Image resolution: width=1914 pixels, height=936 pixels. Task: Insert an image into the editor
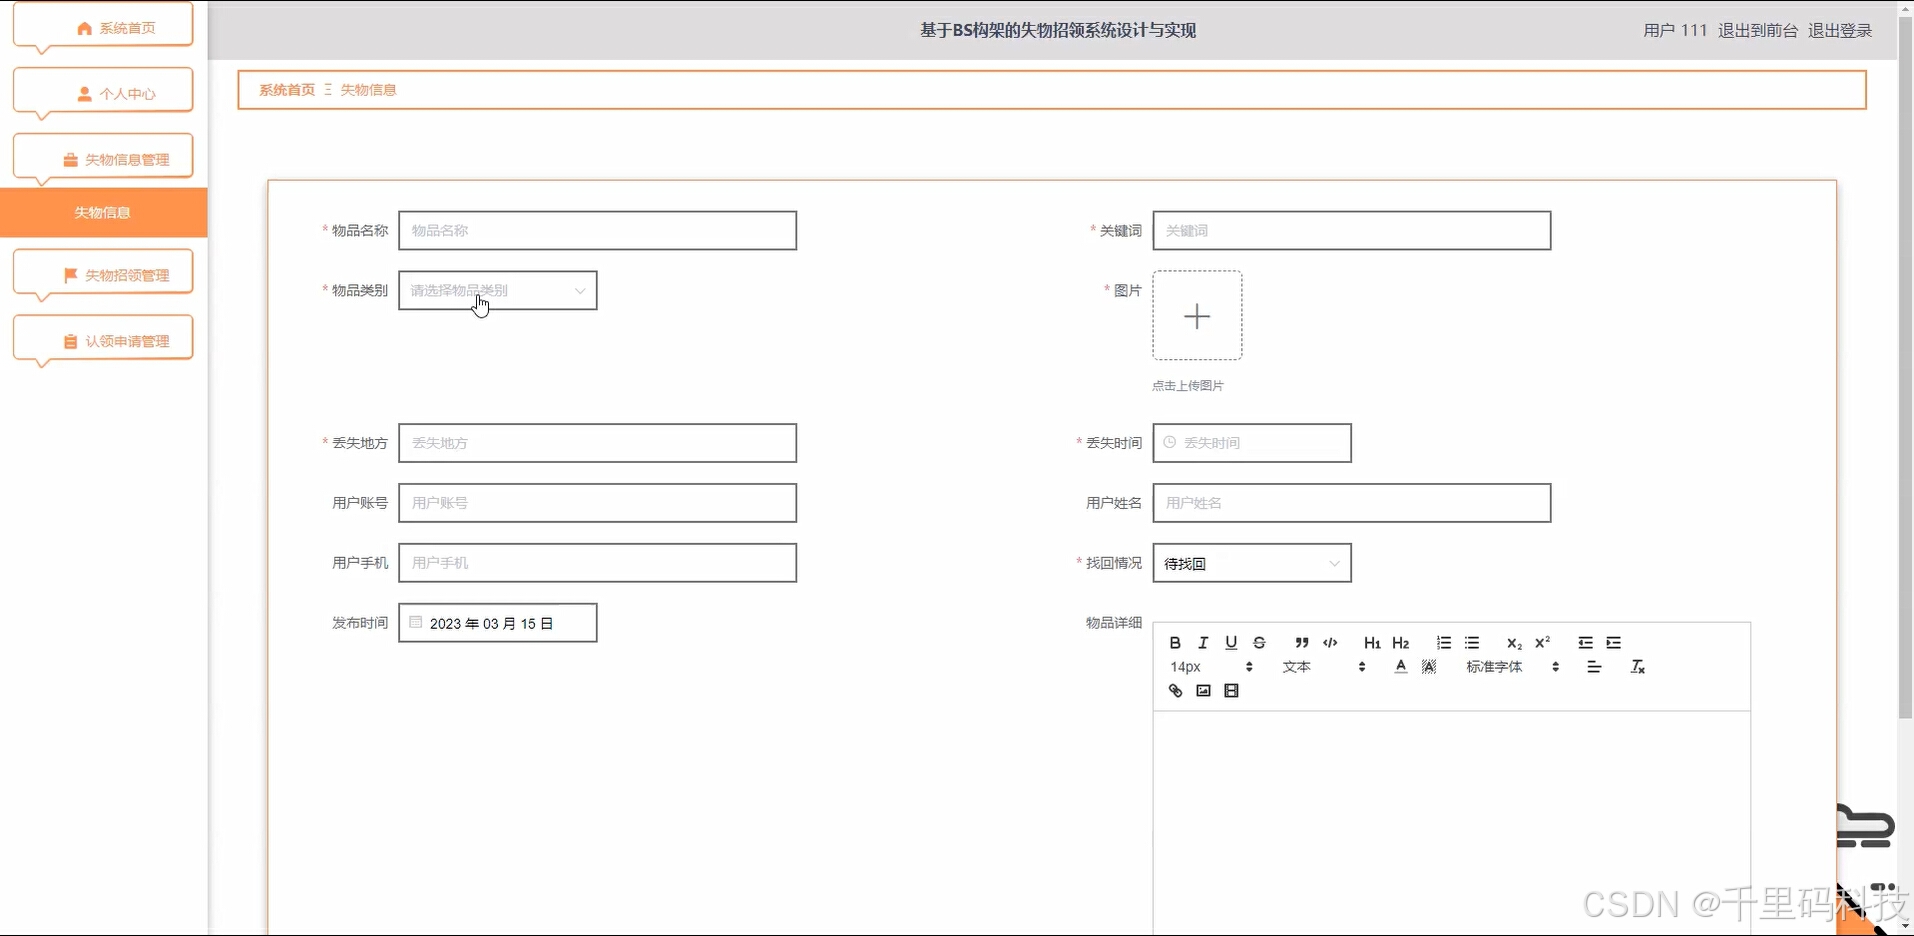(x=1203, y=691)
